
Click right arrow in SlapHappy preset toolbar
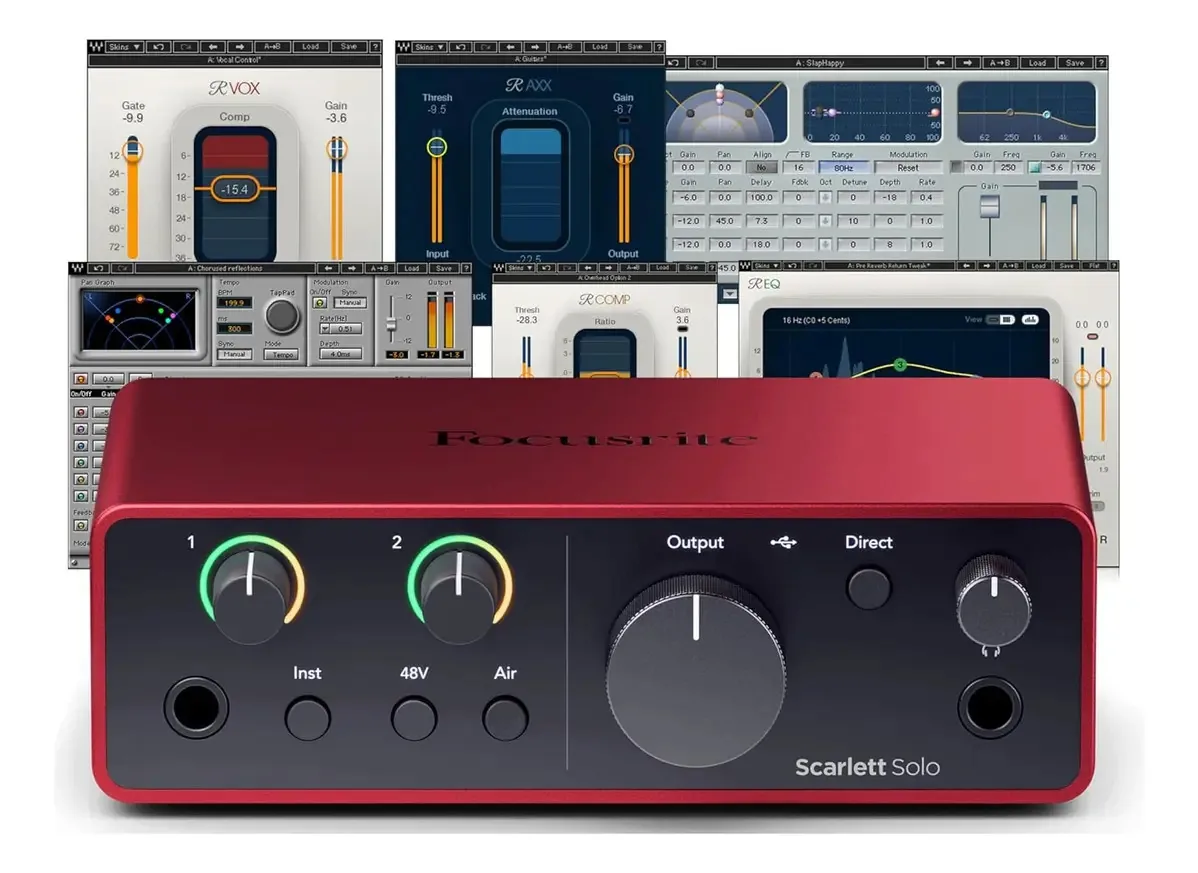pos(967,63)
